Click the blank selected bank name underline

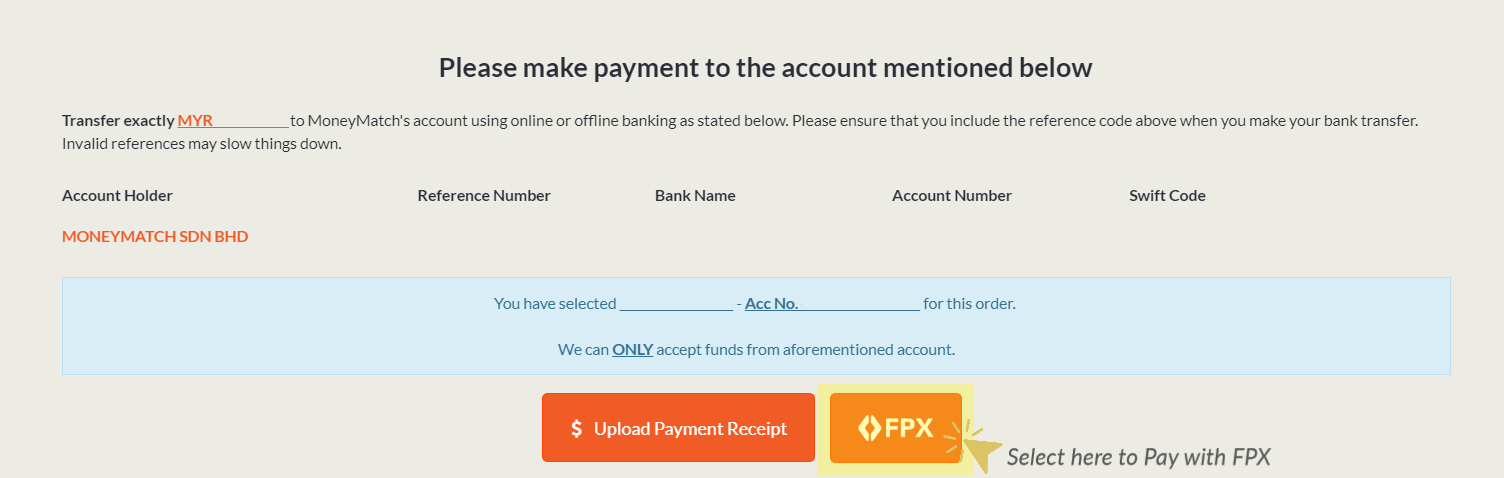676,303
